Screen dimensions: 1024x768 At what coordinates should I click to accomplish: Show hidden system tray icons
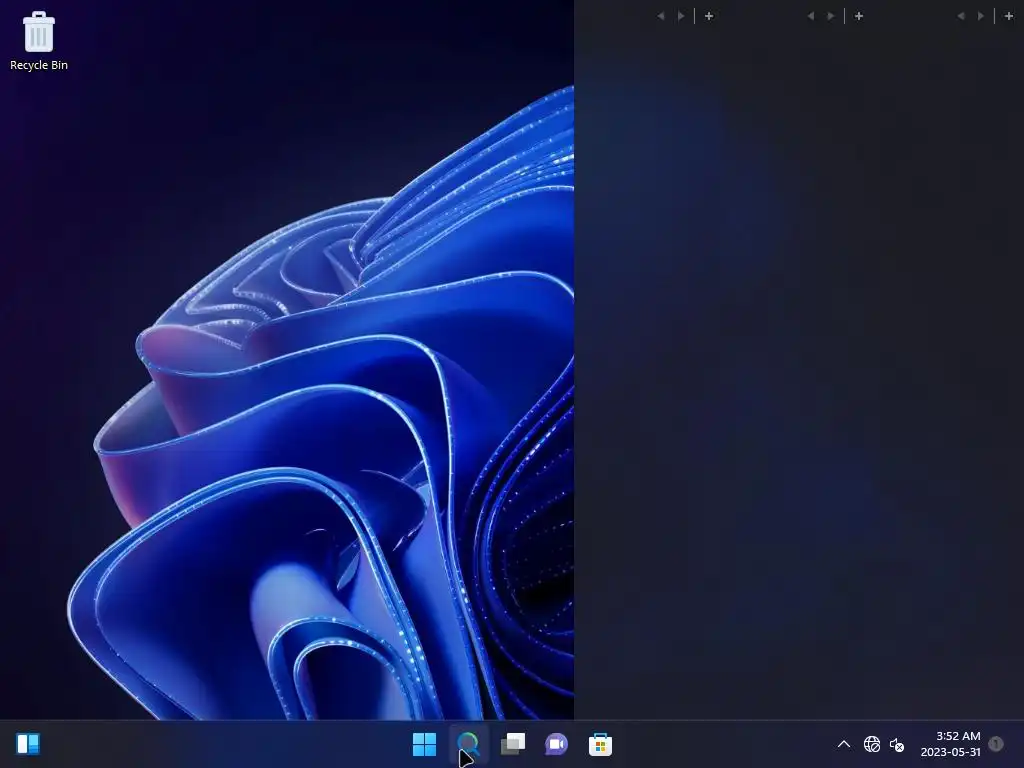tap(844, 744)
